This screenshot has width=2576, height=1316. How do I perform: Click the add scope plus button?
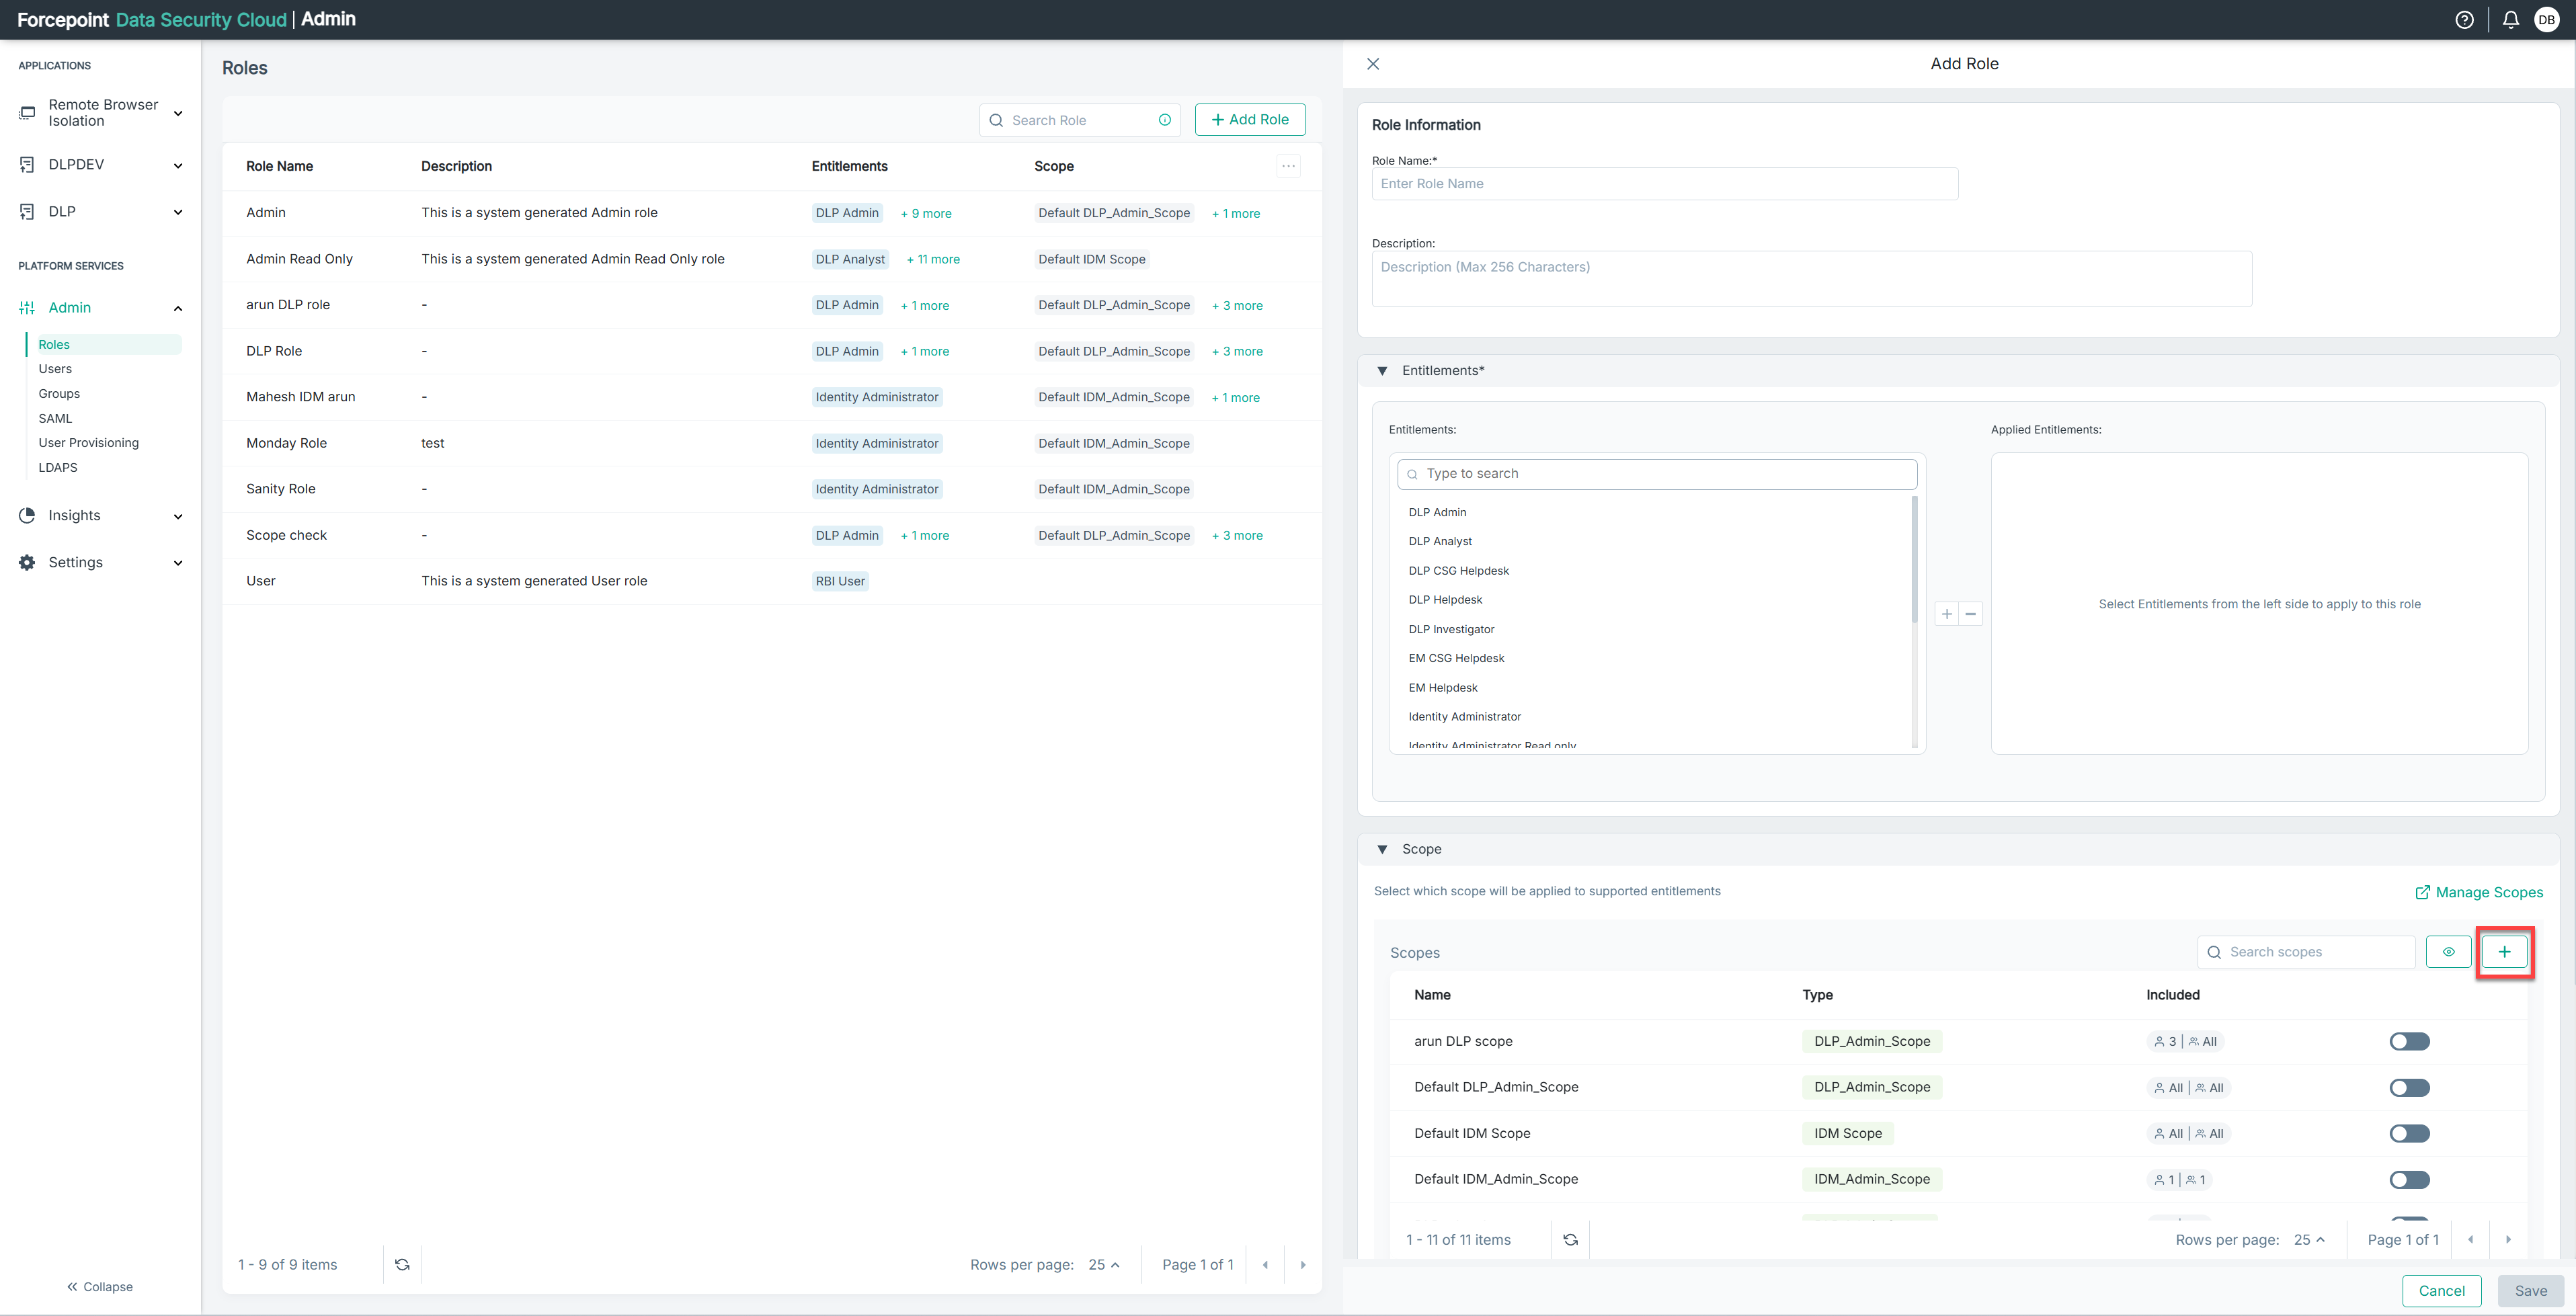point(2504,952)
